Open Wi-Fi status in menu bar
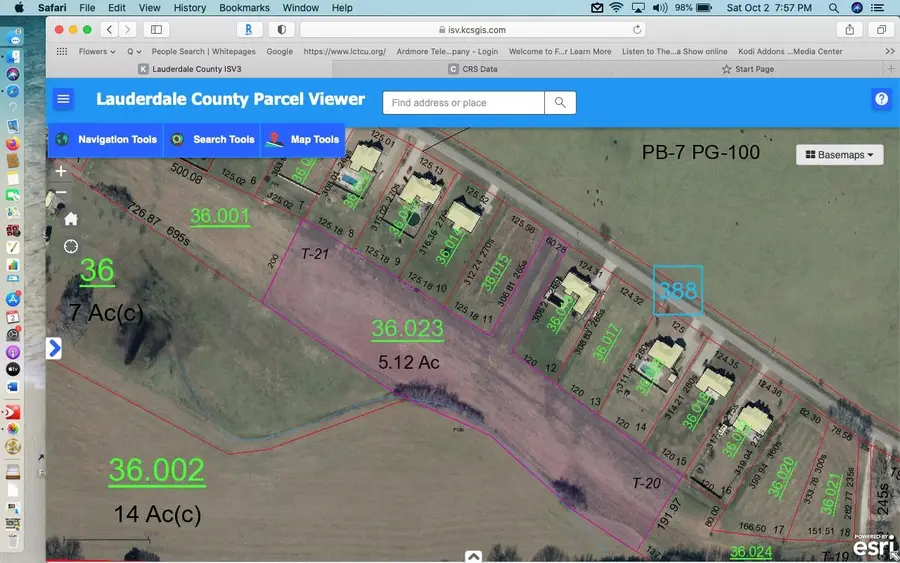This screenshot has height=563, width=900. click(x=616, y=7)
